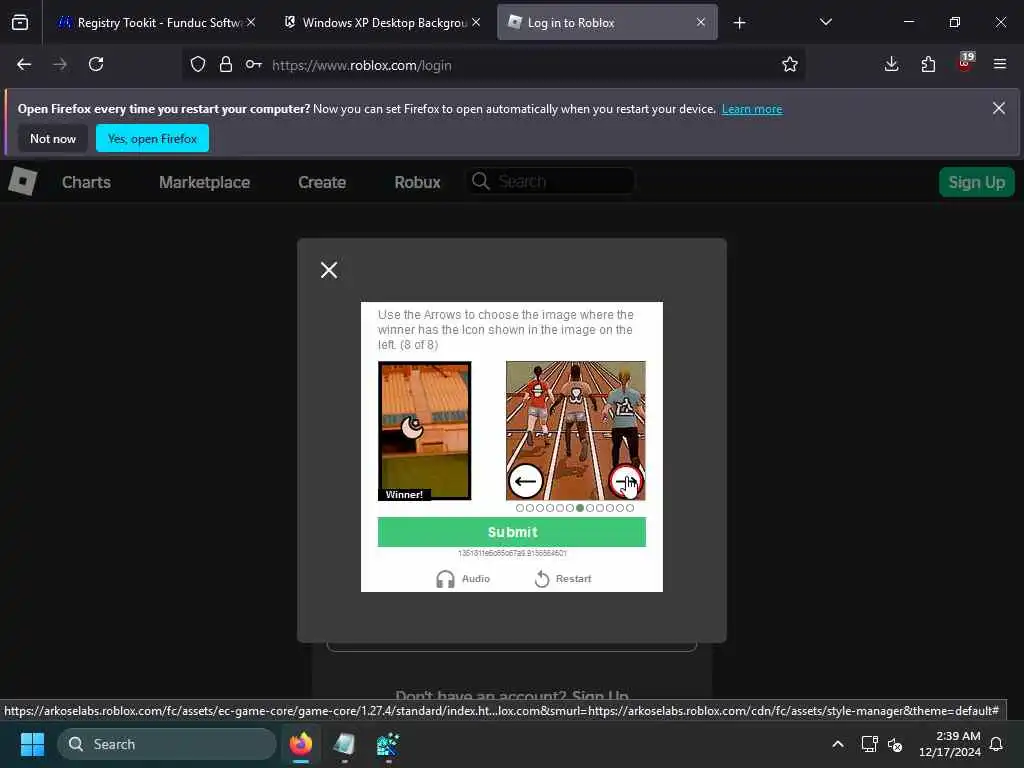Screen dimensions: 1024x768
Task: Open the notifications bell
Action: click(997, 744)
